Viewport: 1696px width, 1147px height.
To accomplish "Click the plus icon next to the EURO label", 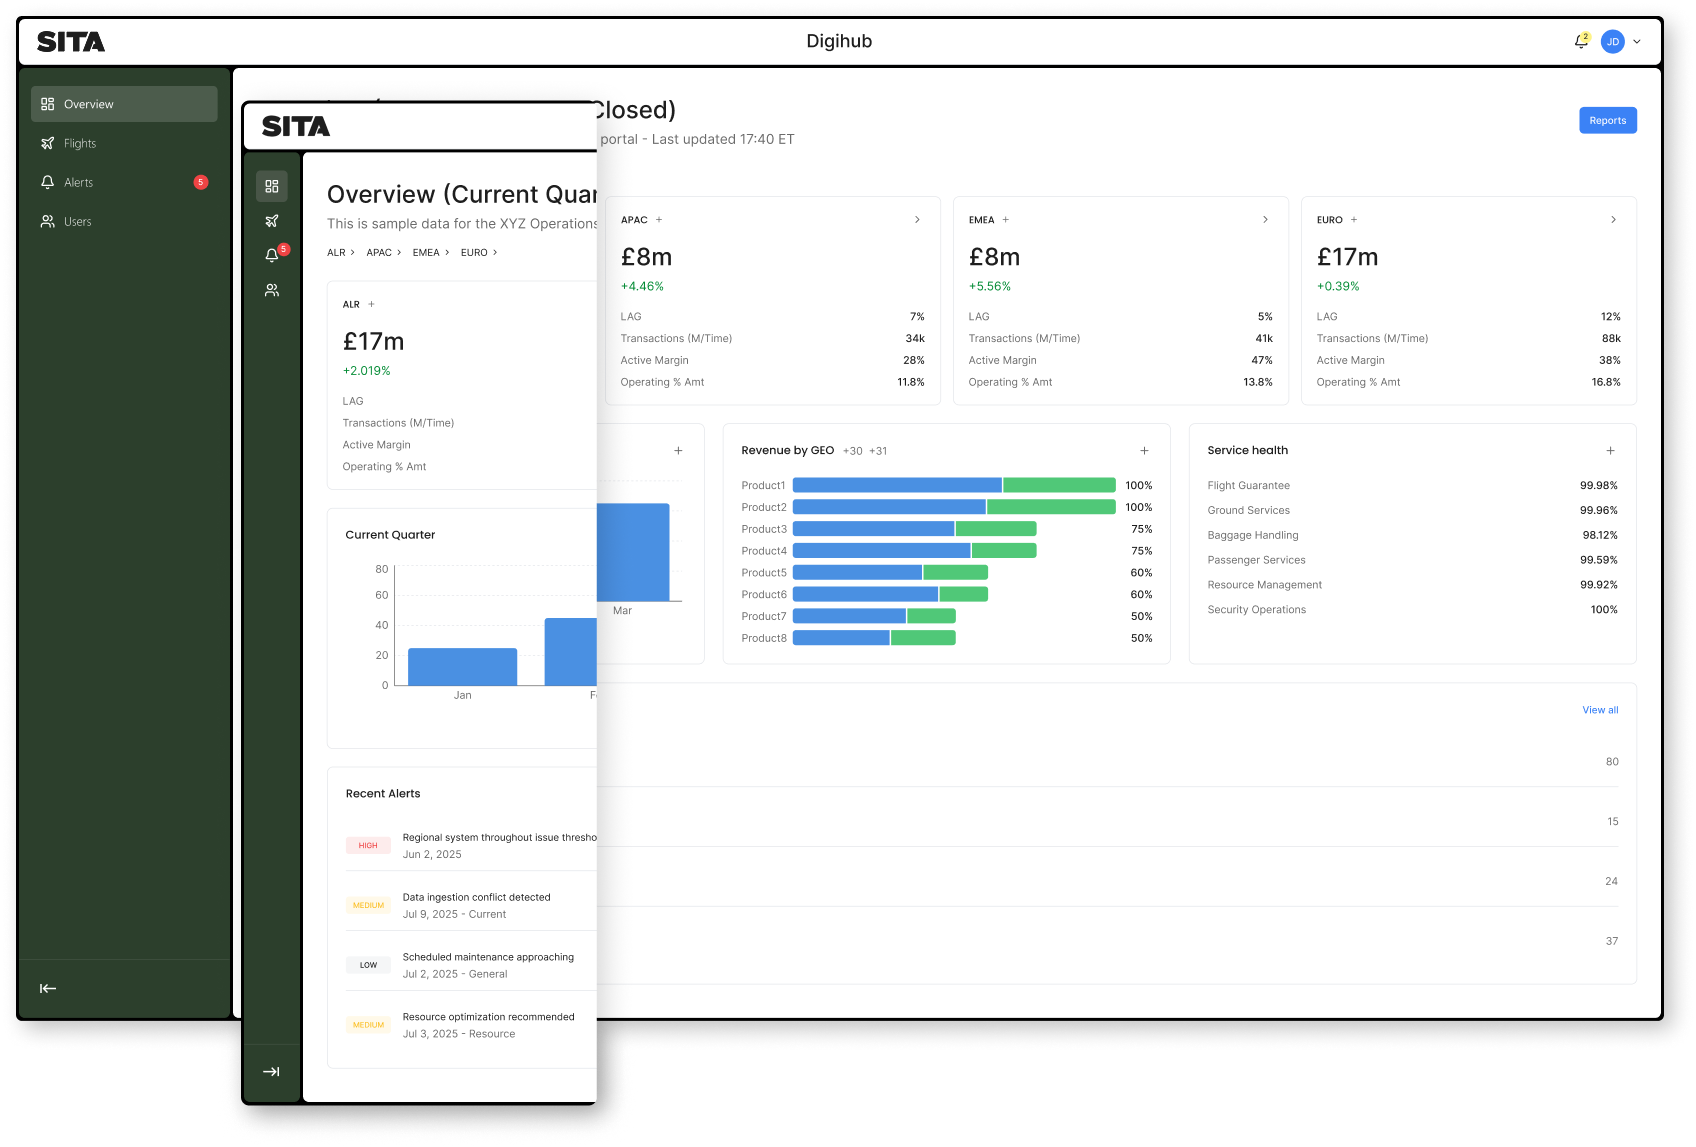I will click(x=1353, y=219).
